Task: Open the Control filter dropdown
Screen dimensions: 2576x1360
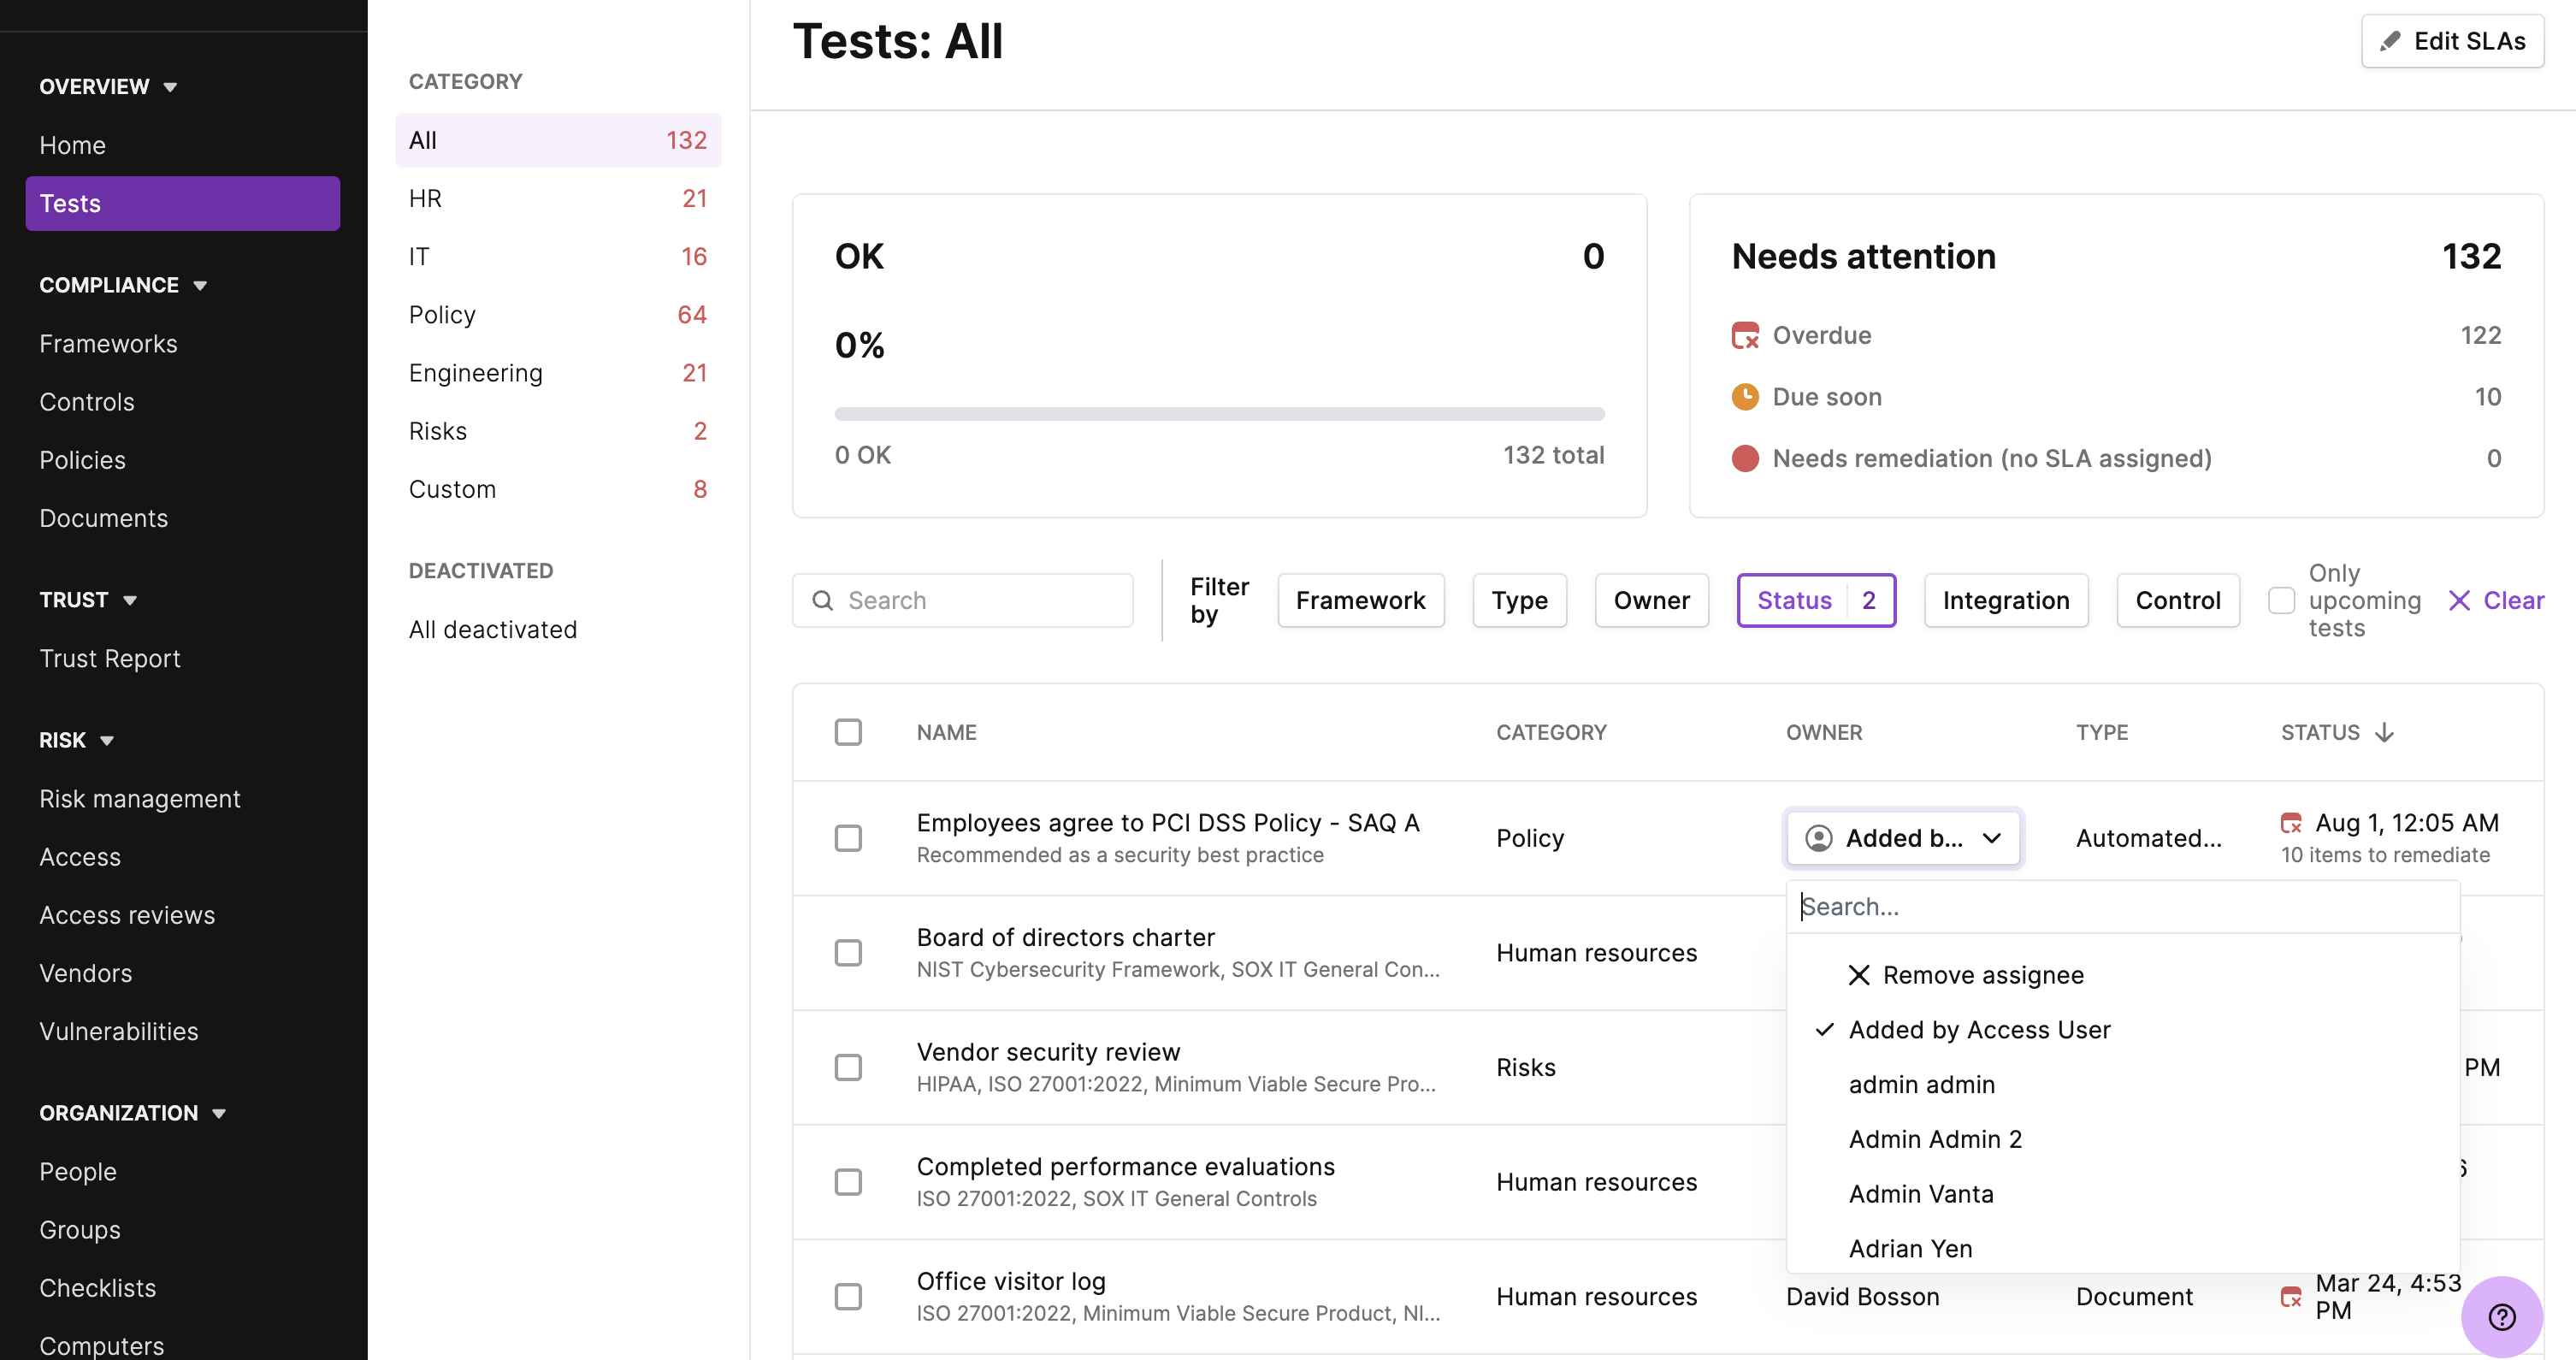Action: [x=2177, y=600]
